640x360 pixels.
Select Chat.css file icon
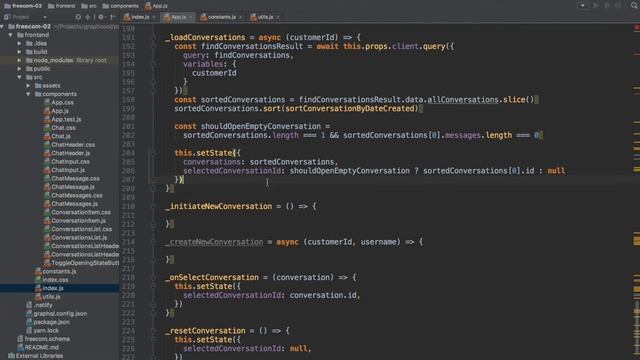47,128
